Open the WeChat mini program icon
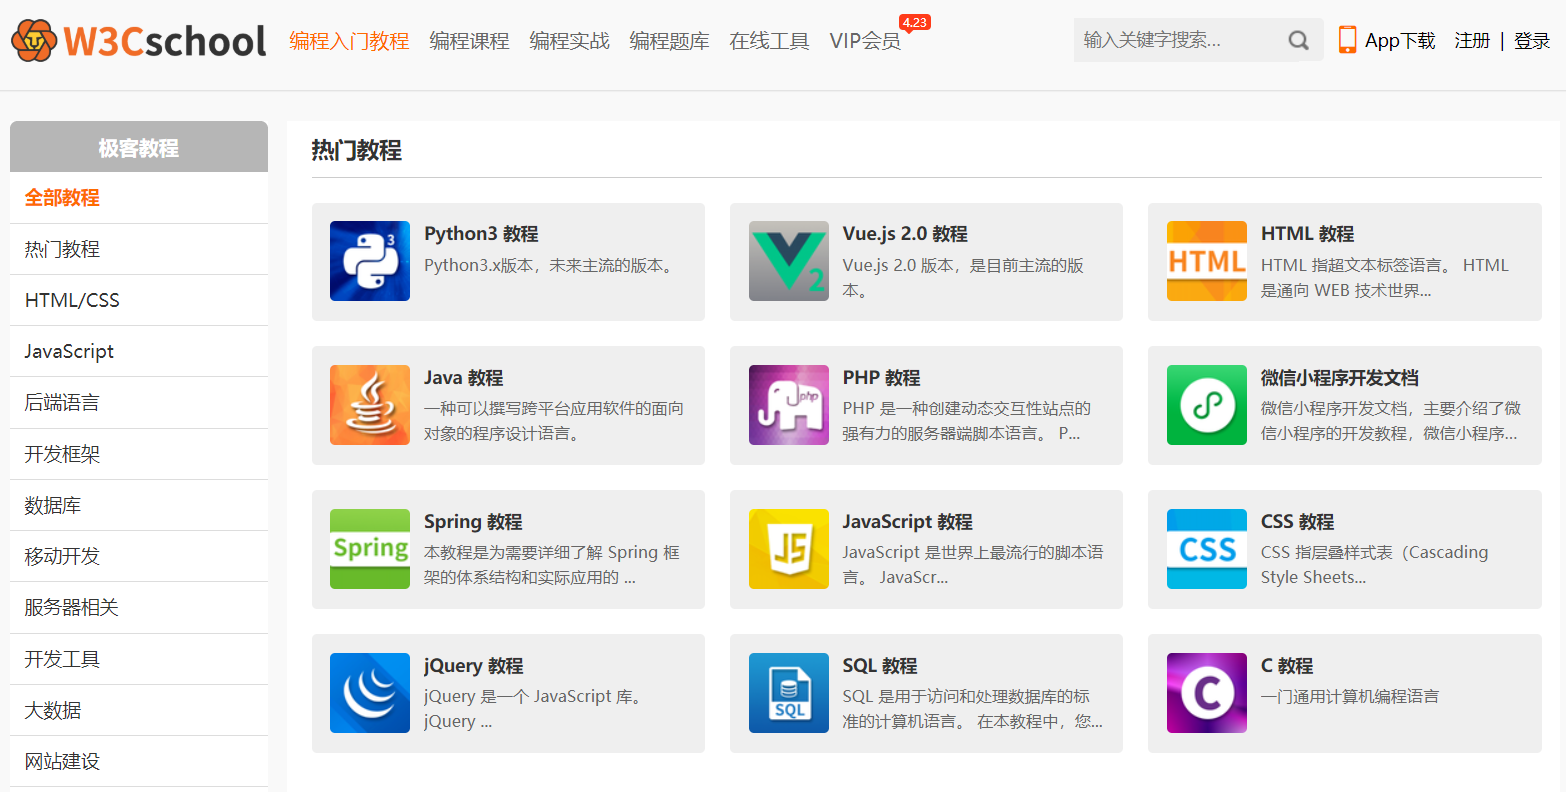This screenshot has width=1566, height=792. click(1207, 405)
